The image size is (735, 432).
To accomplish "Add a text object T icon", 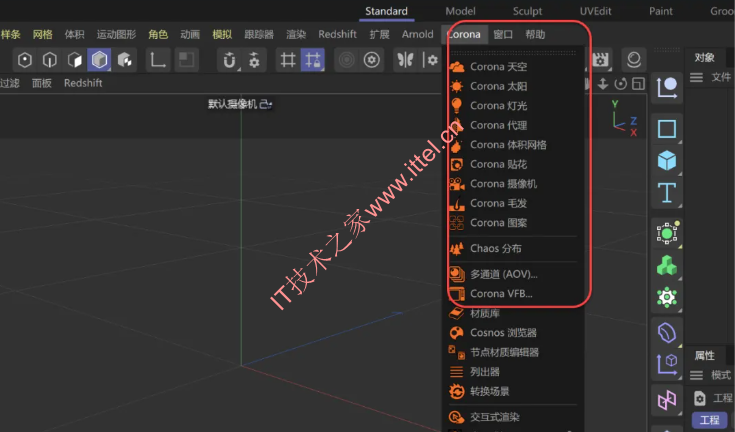I will [667, 193].
